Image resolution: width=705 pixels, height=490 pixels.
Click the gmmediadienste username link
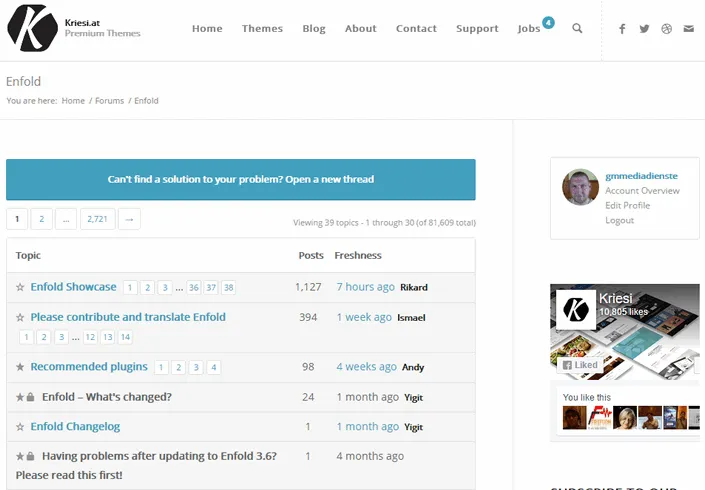point(641,176)
